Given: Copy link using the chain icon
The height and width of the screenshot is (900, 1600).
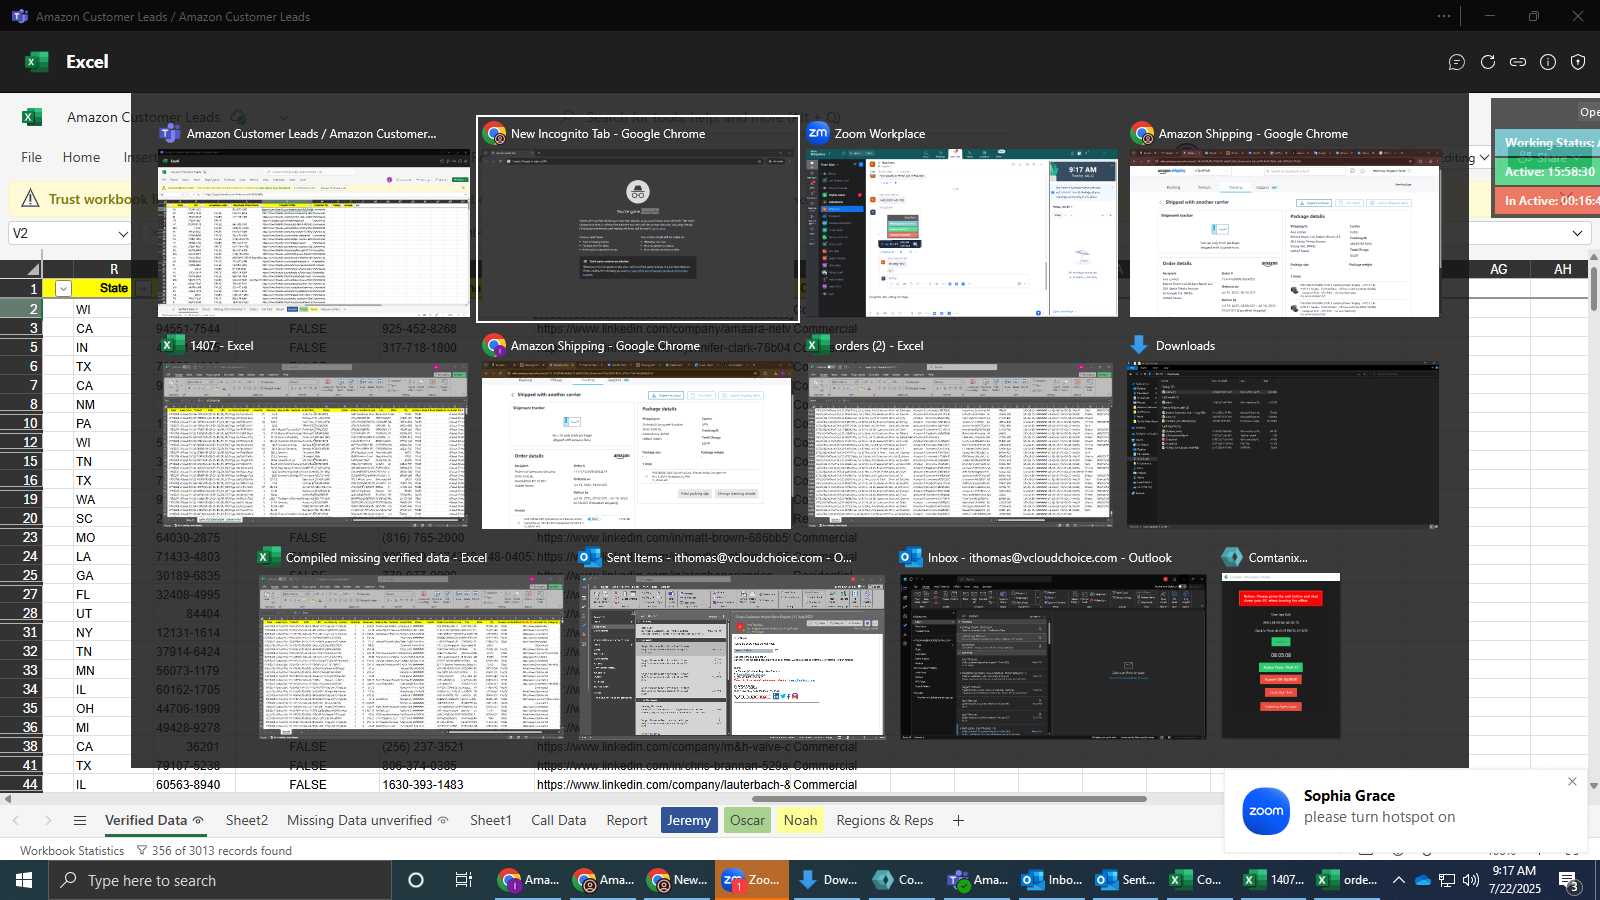Looking at the screenshot, I should (1518, 62).
